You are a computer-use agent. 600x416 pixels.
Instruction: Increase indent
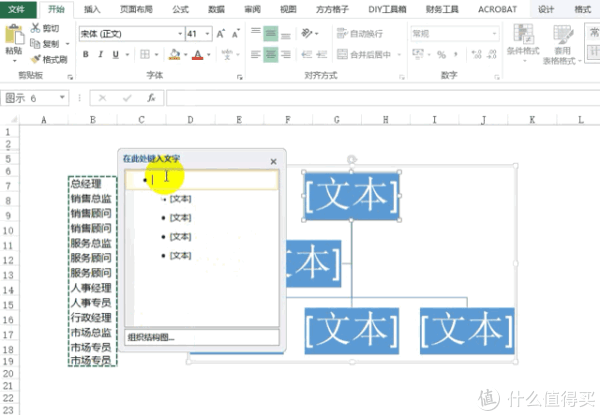coord(322,55)
